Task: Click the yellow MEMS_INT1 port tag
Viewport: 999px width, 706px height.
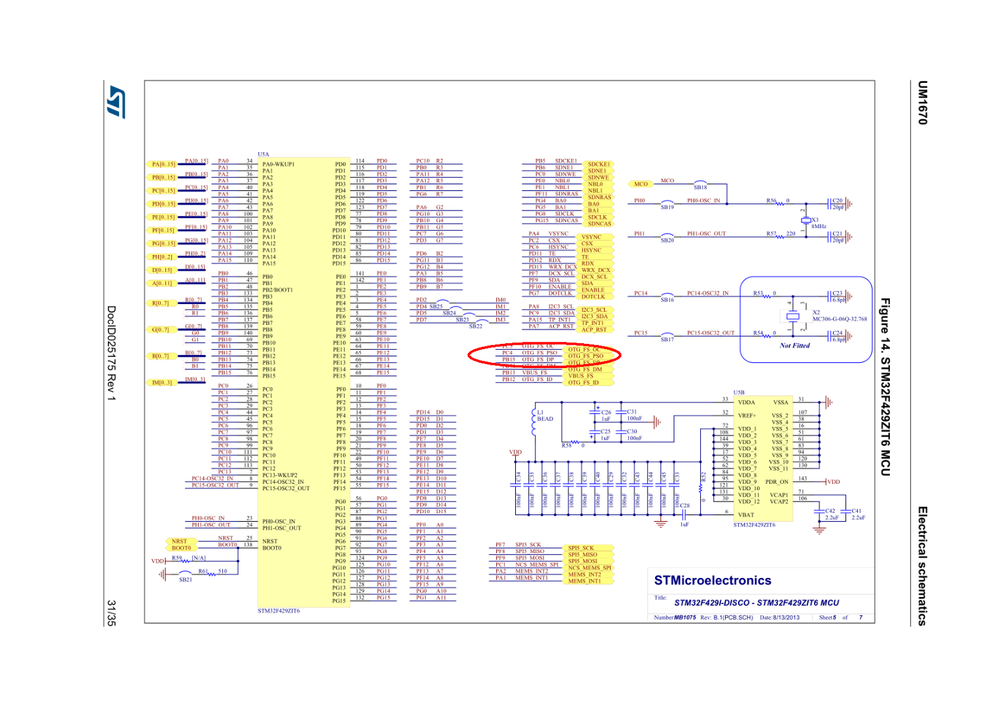Action: (589, 581)
